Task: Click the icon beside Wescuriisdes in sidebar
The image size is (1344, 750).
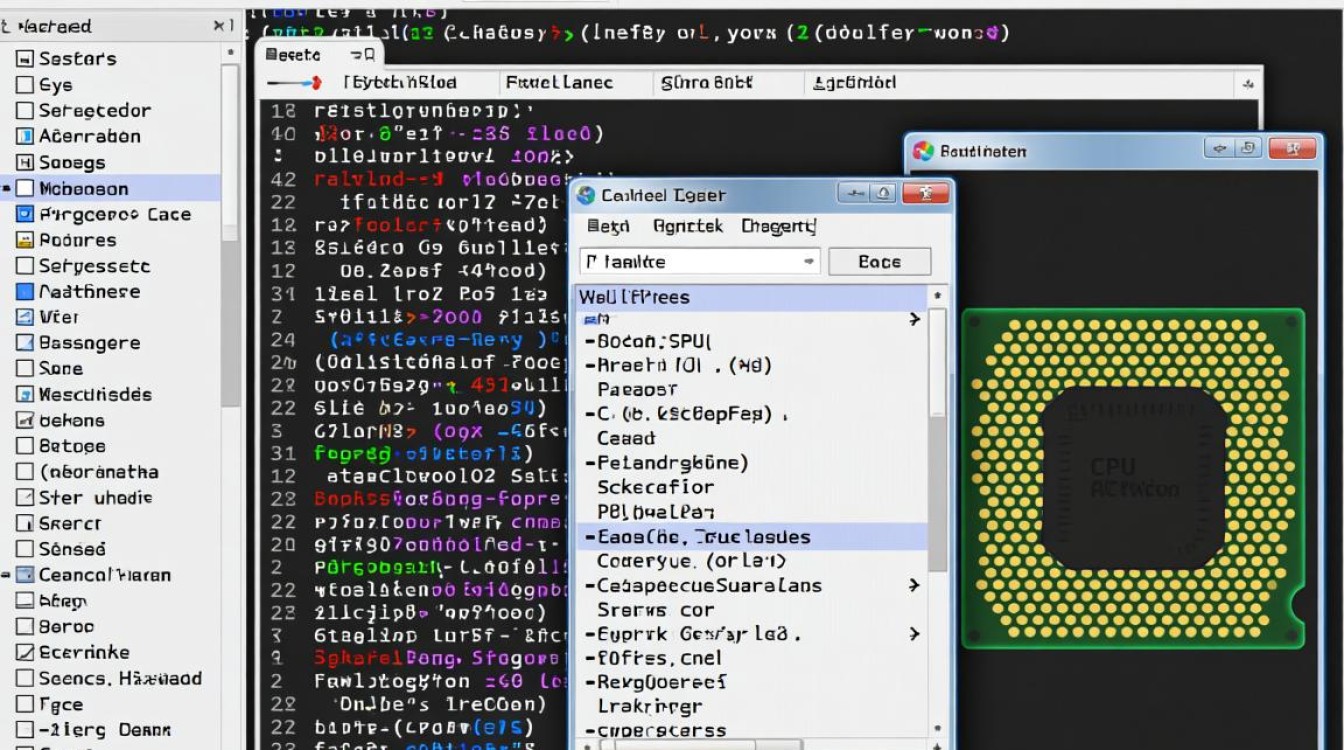Action: coord(25,395)
